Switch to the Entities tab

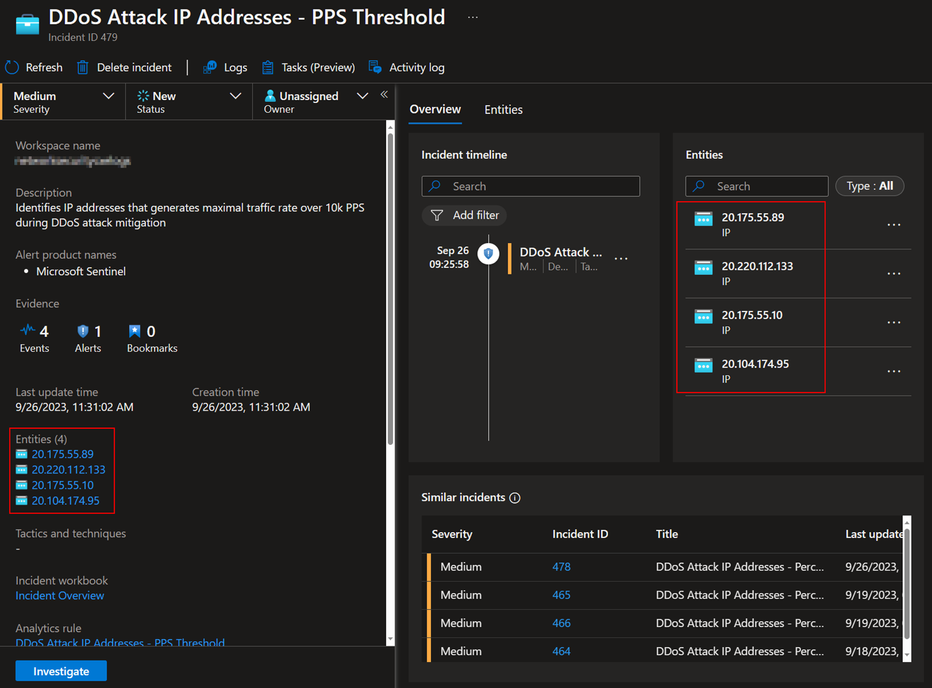503,110
